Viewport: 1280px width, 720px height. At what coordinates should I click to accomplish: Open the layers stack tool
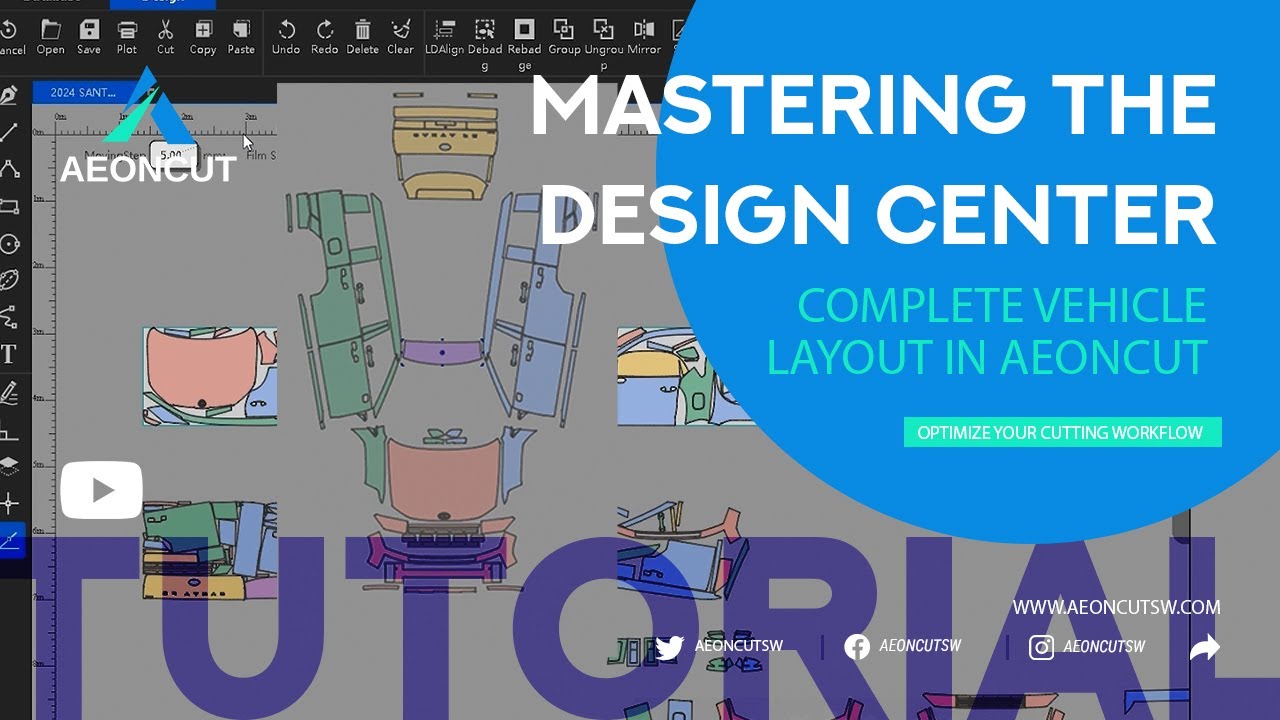click(9, 466)
